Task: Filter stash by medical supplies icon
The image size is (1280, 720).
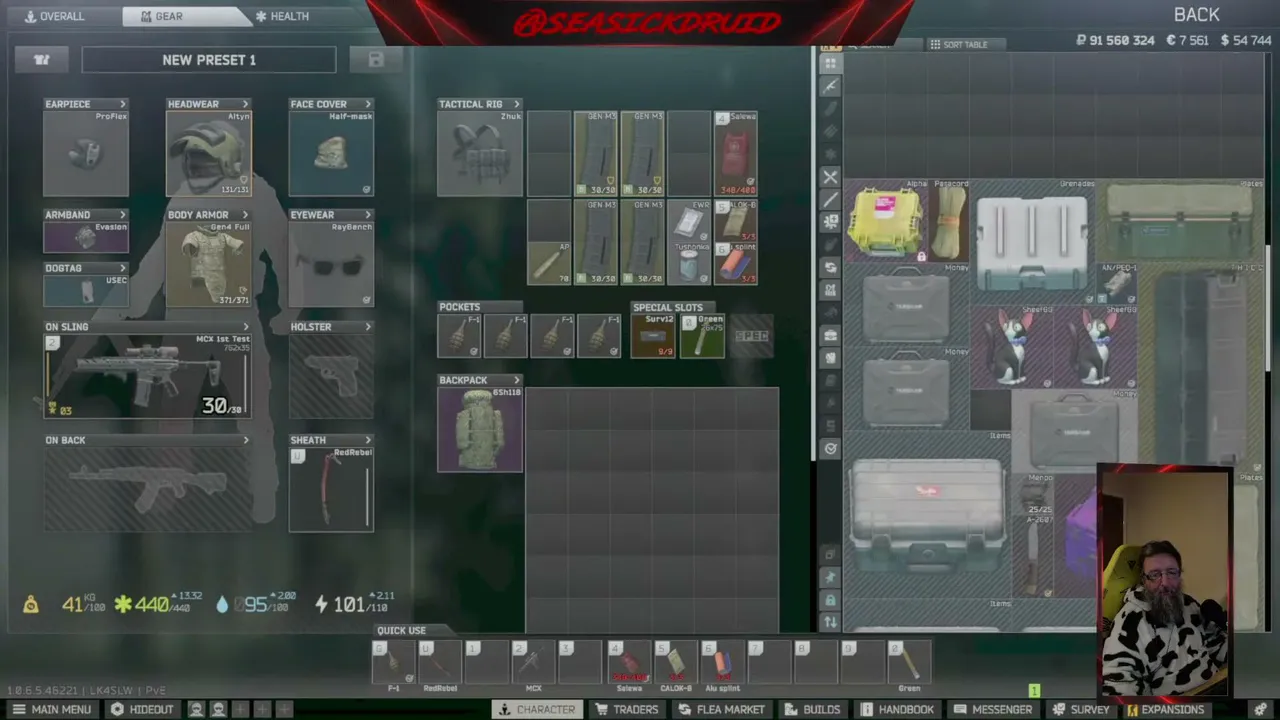Action: 830,222
